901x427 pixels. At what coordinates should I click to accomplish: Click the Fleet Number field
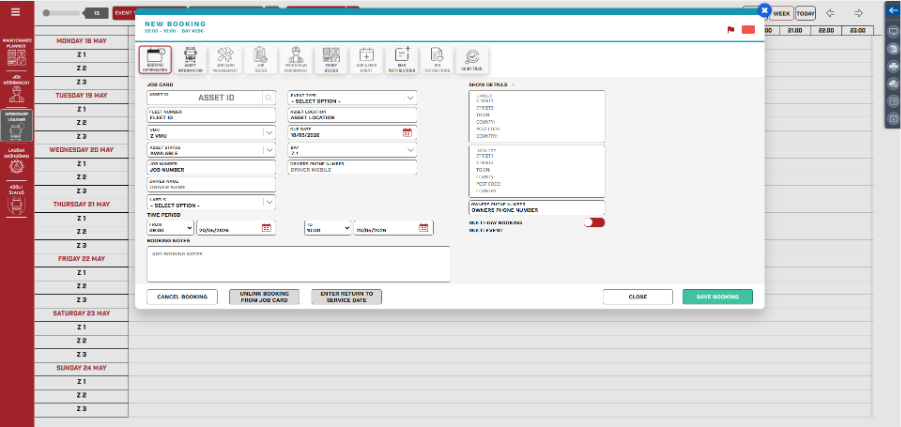pos(211,115)
